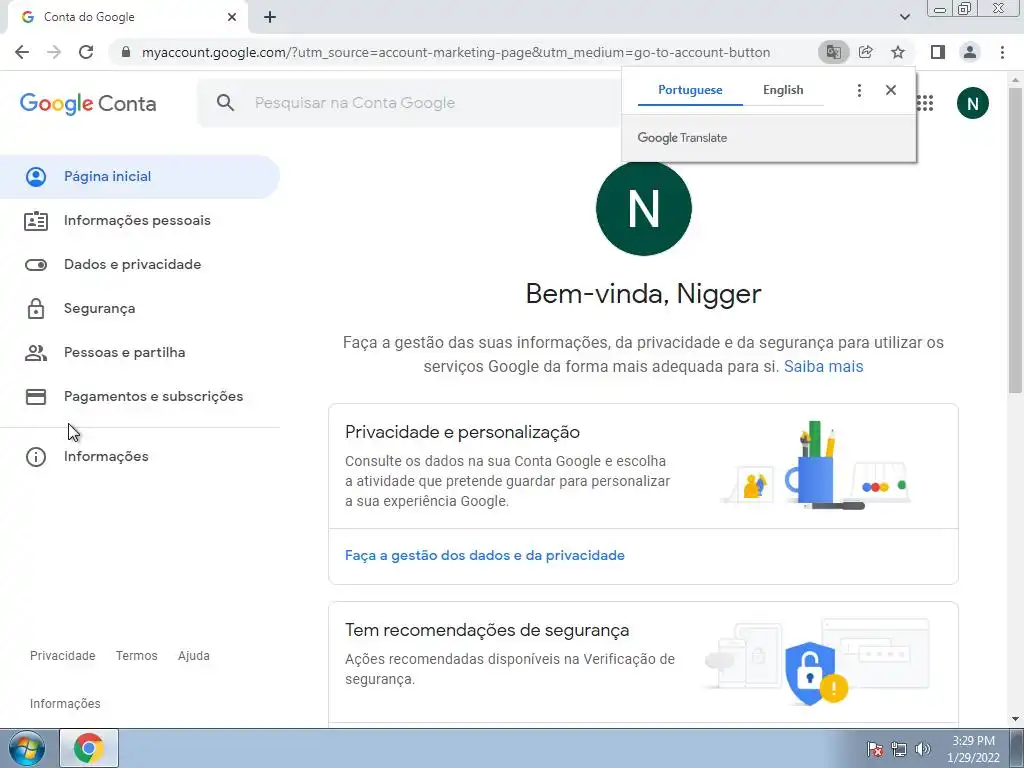Click the search magnifier icon

pyautogui.click(x=225, y=103)
